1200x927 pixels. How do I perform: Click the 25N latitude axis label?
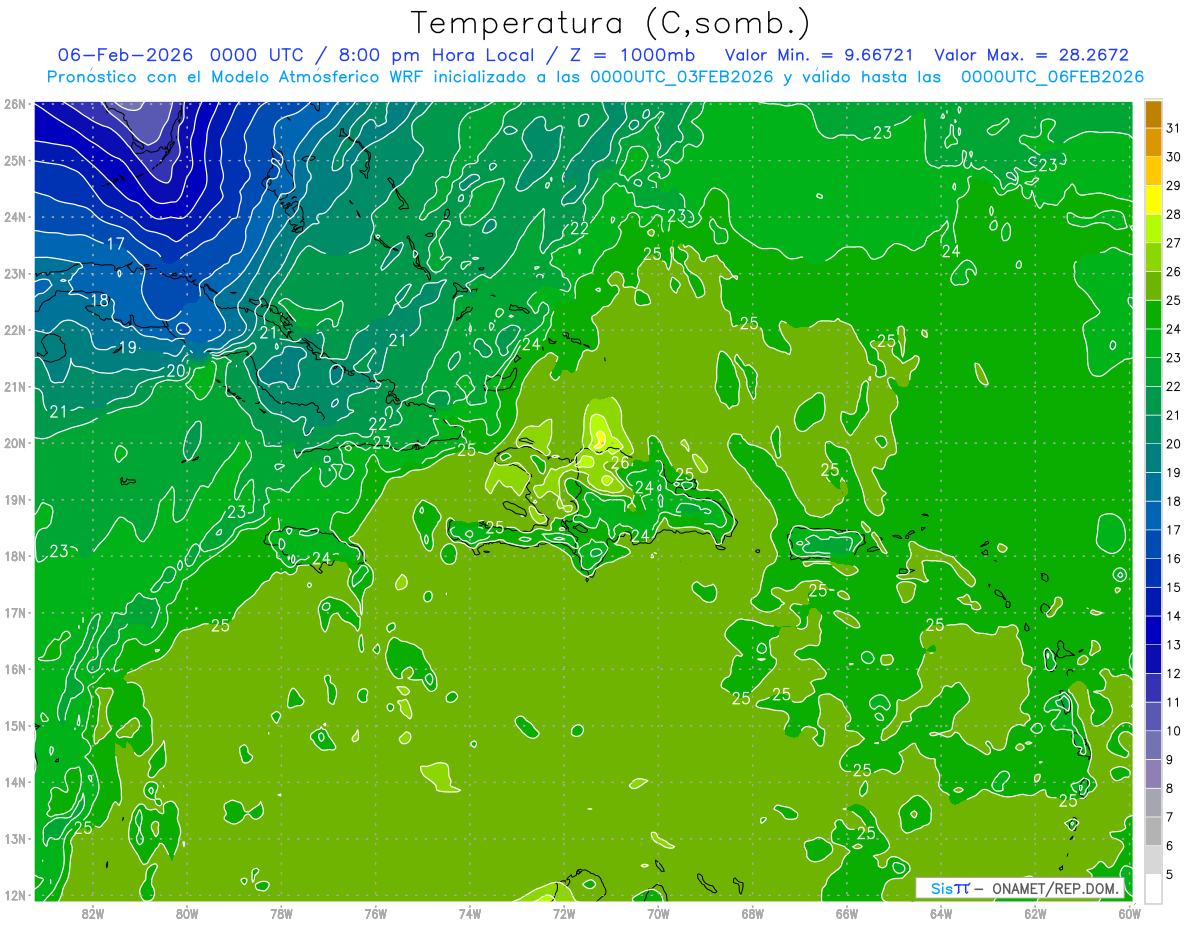coord(14,160)
